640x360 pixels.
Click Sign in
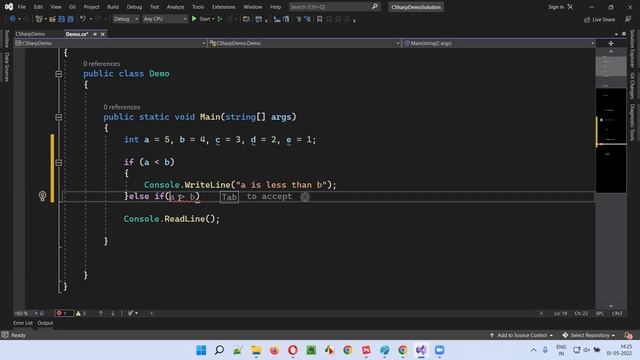[556, 7]
